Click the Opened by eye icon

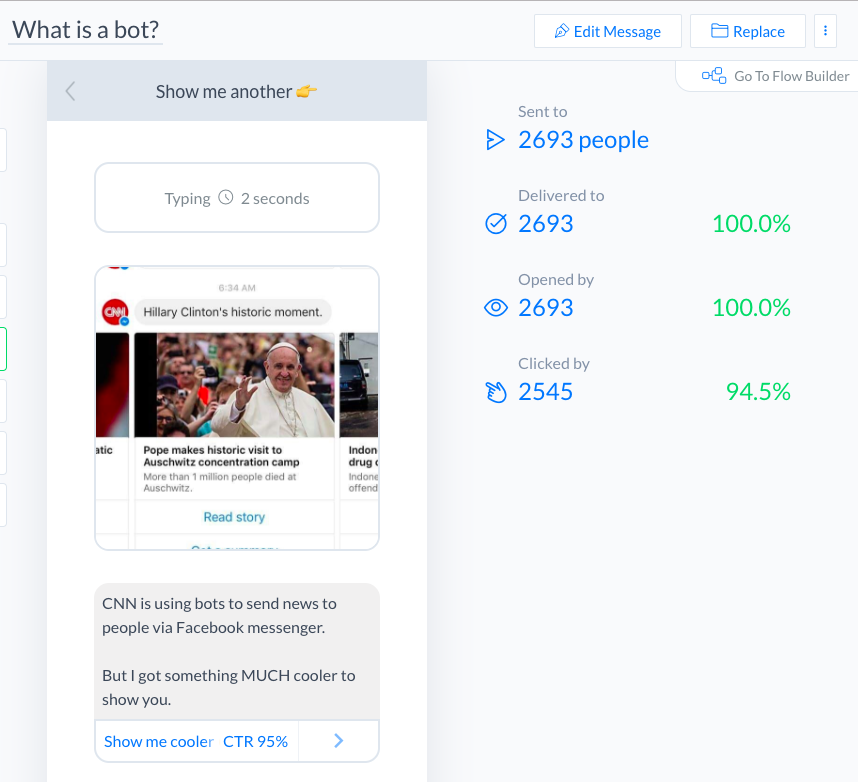coord(495,308)
